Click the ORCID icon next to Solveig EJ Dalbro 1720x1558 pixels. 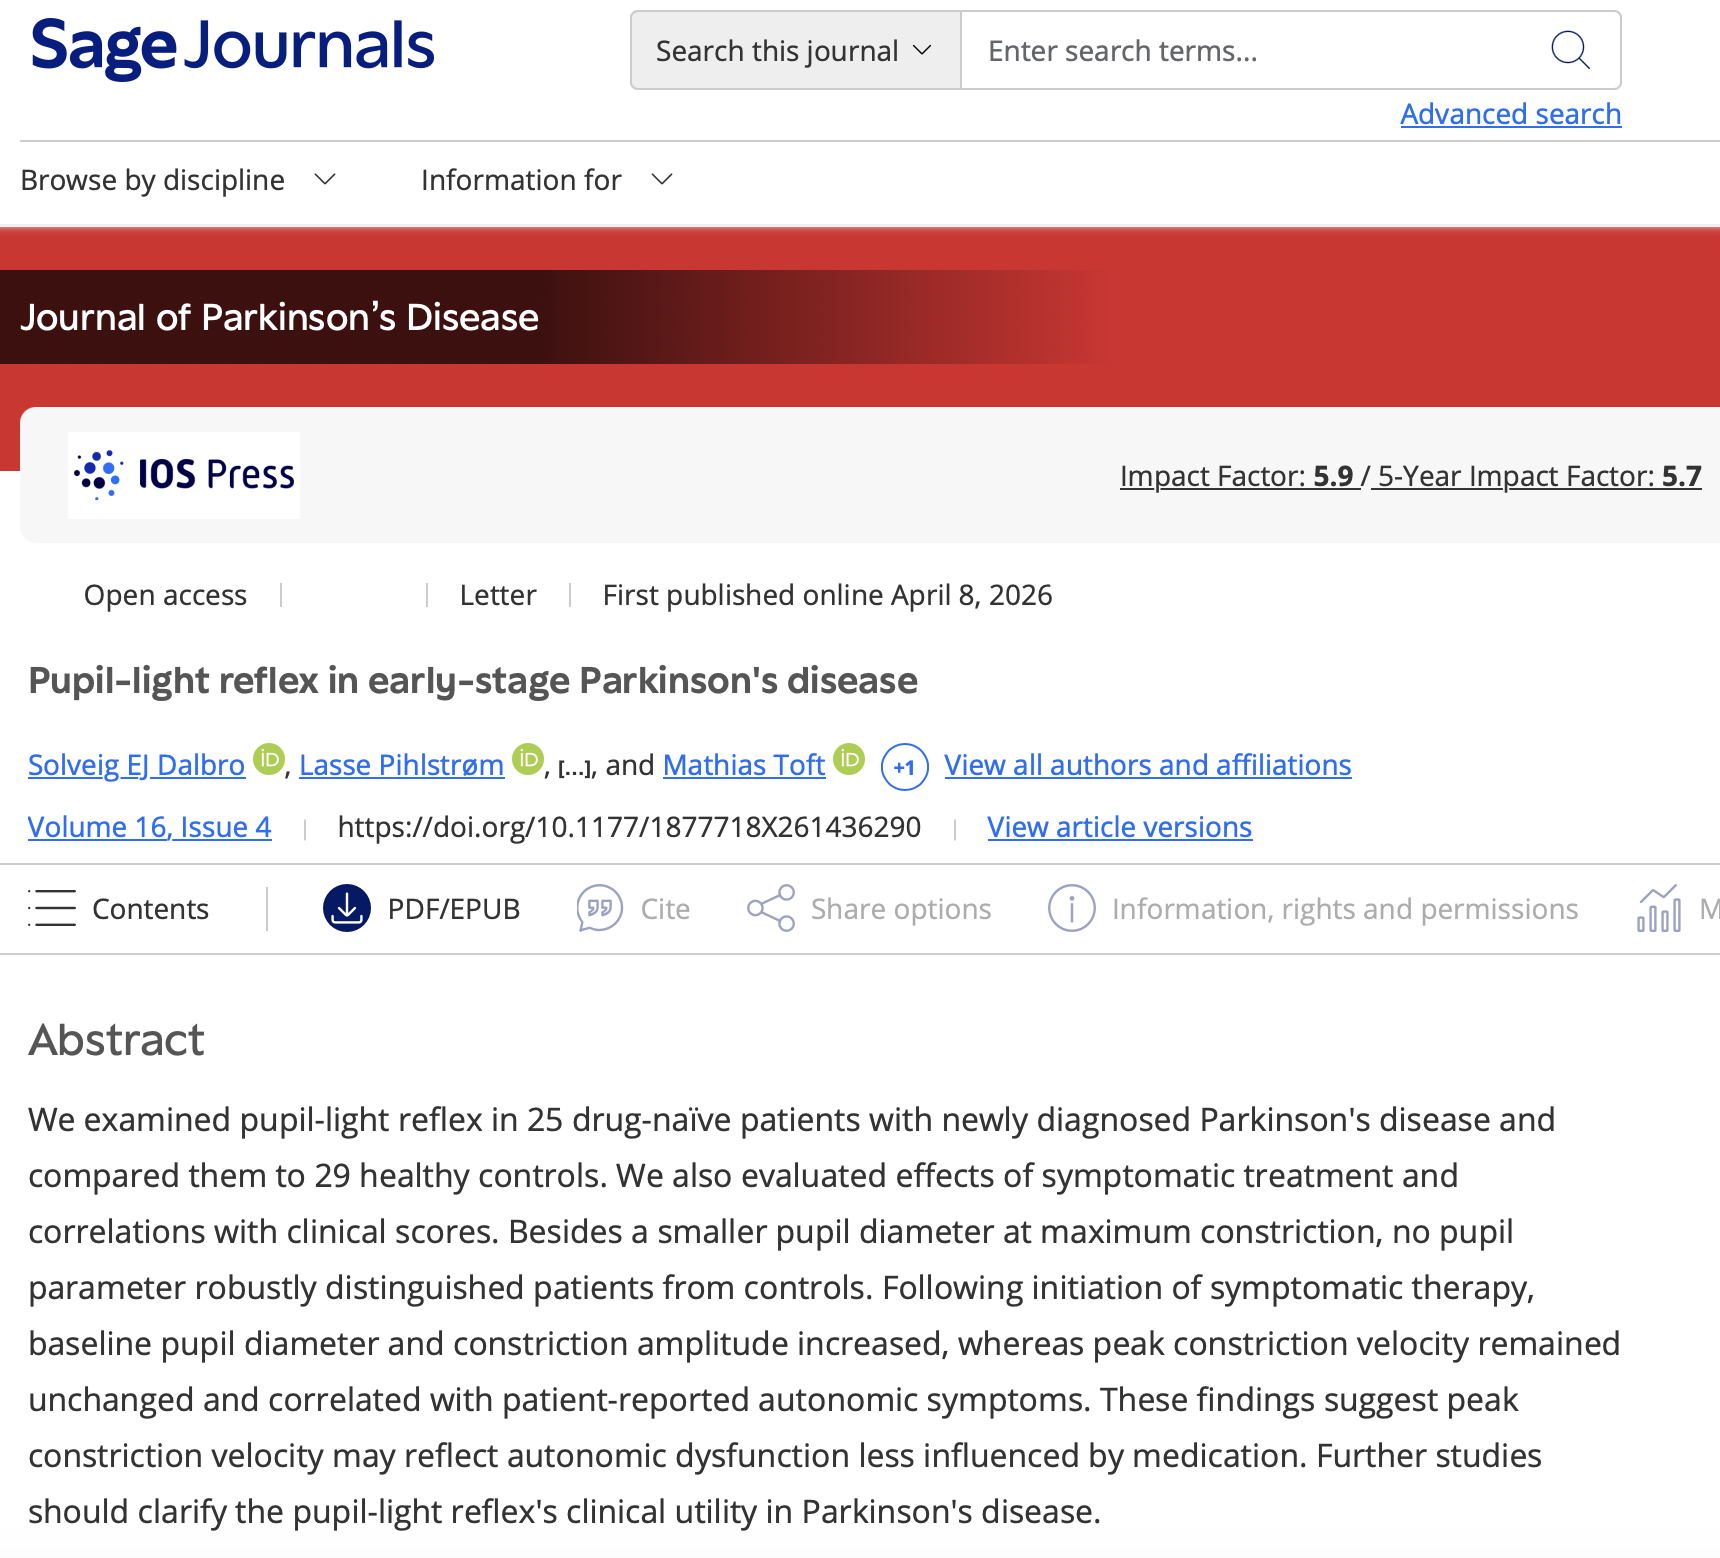pyautogui.click(x=268, y=760)
